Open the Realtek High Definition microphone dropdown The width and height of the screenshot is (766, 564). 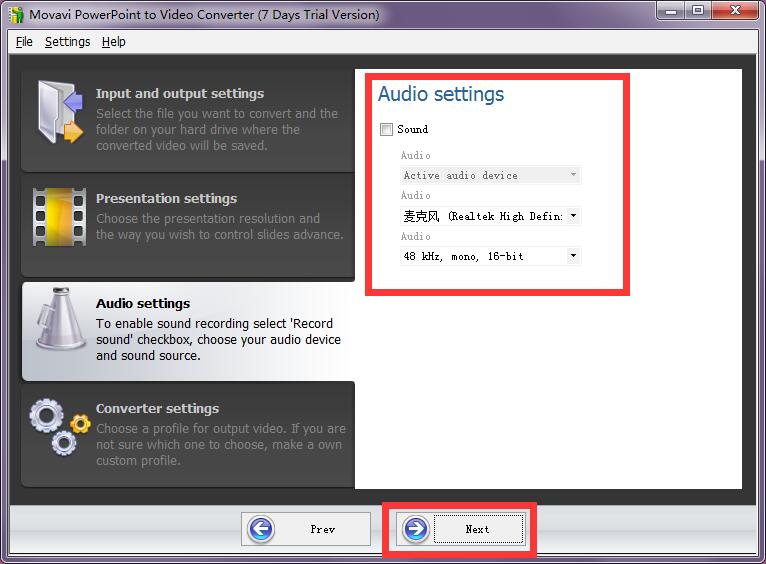pos(490,216)
